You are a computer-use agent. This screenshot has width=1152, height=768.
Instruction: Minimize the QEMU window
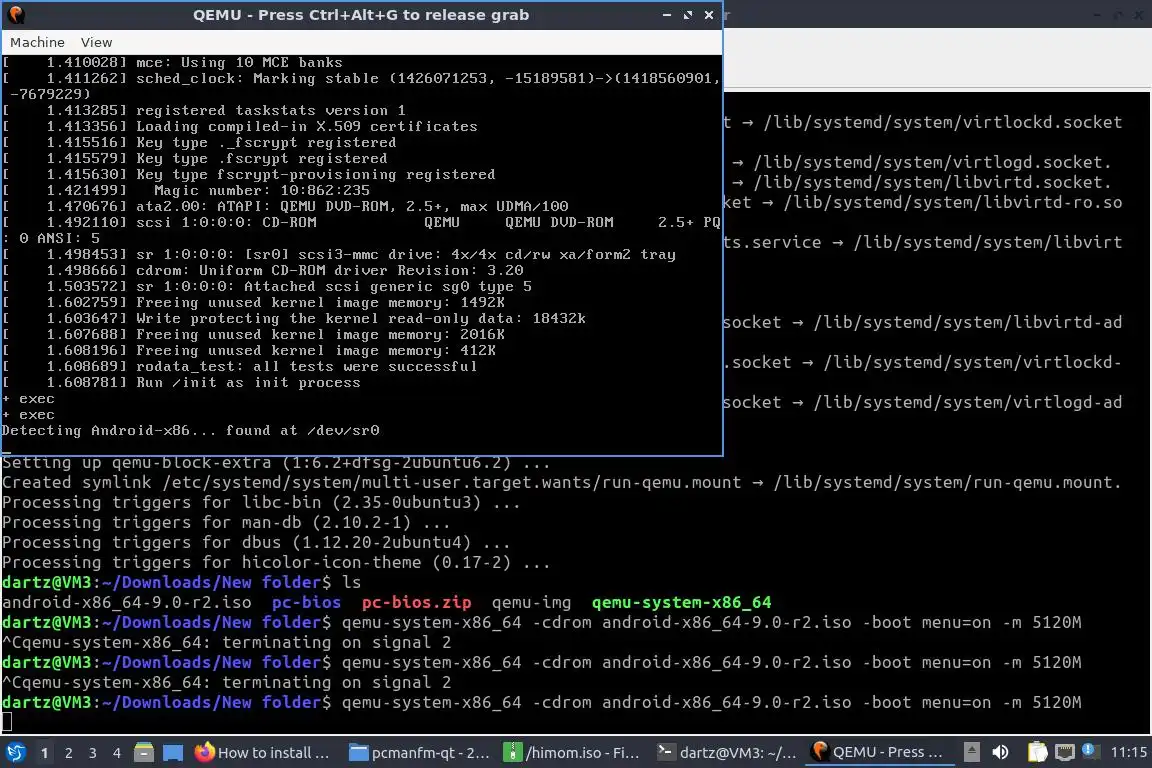point(666,15)
